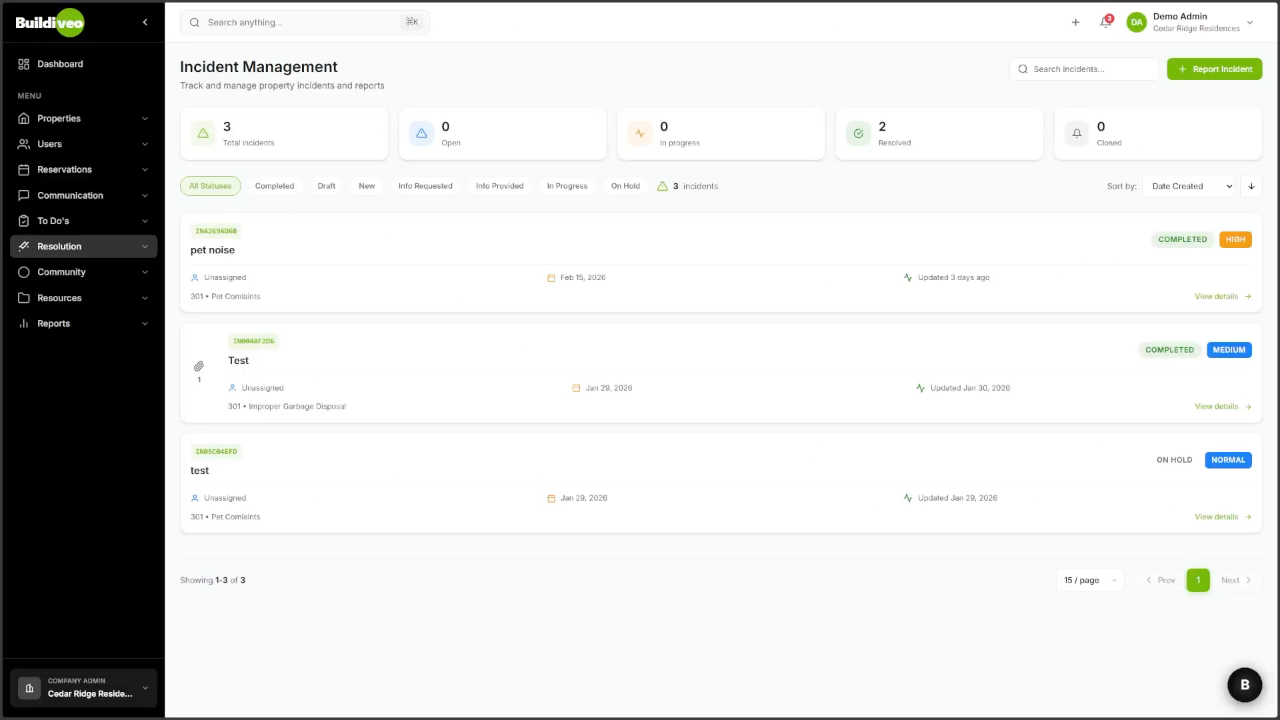1280x720 pixels.
Task: Click the plus quick-add icon in header
Action: pos(1075,22)
